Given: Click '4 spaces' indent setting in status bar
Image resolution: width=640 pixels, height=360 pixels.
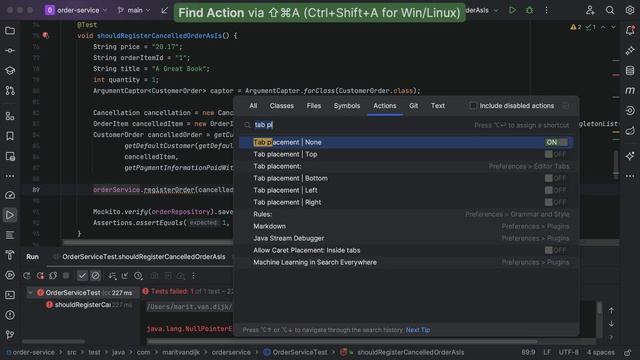Looking at the screenshot, I should 600,352.
